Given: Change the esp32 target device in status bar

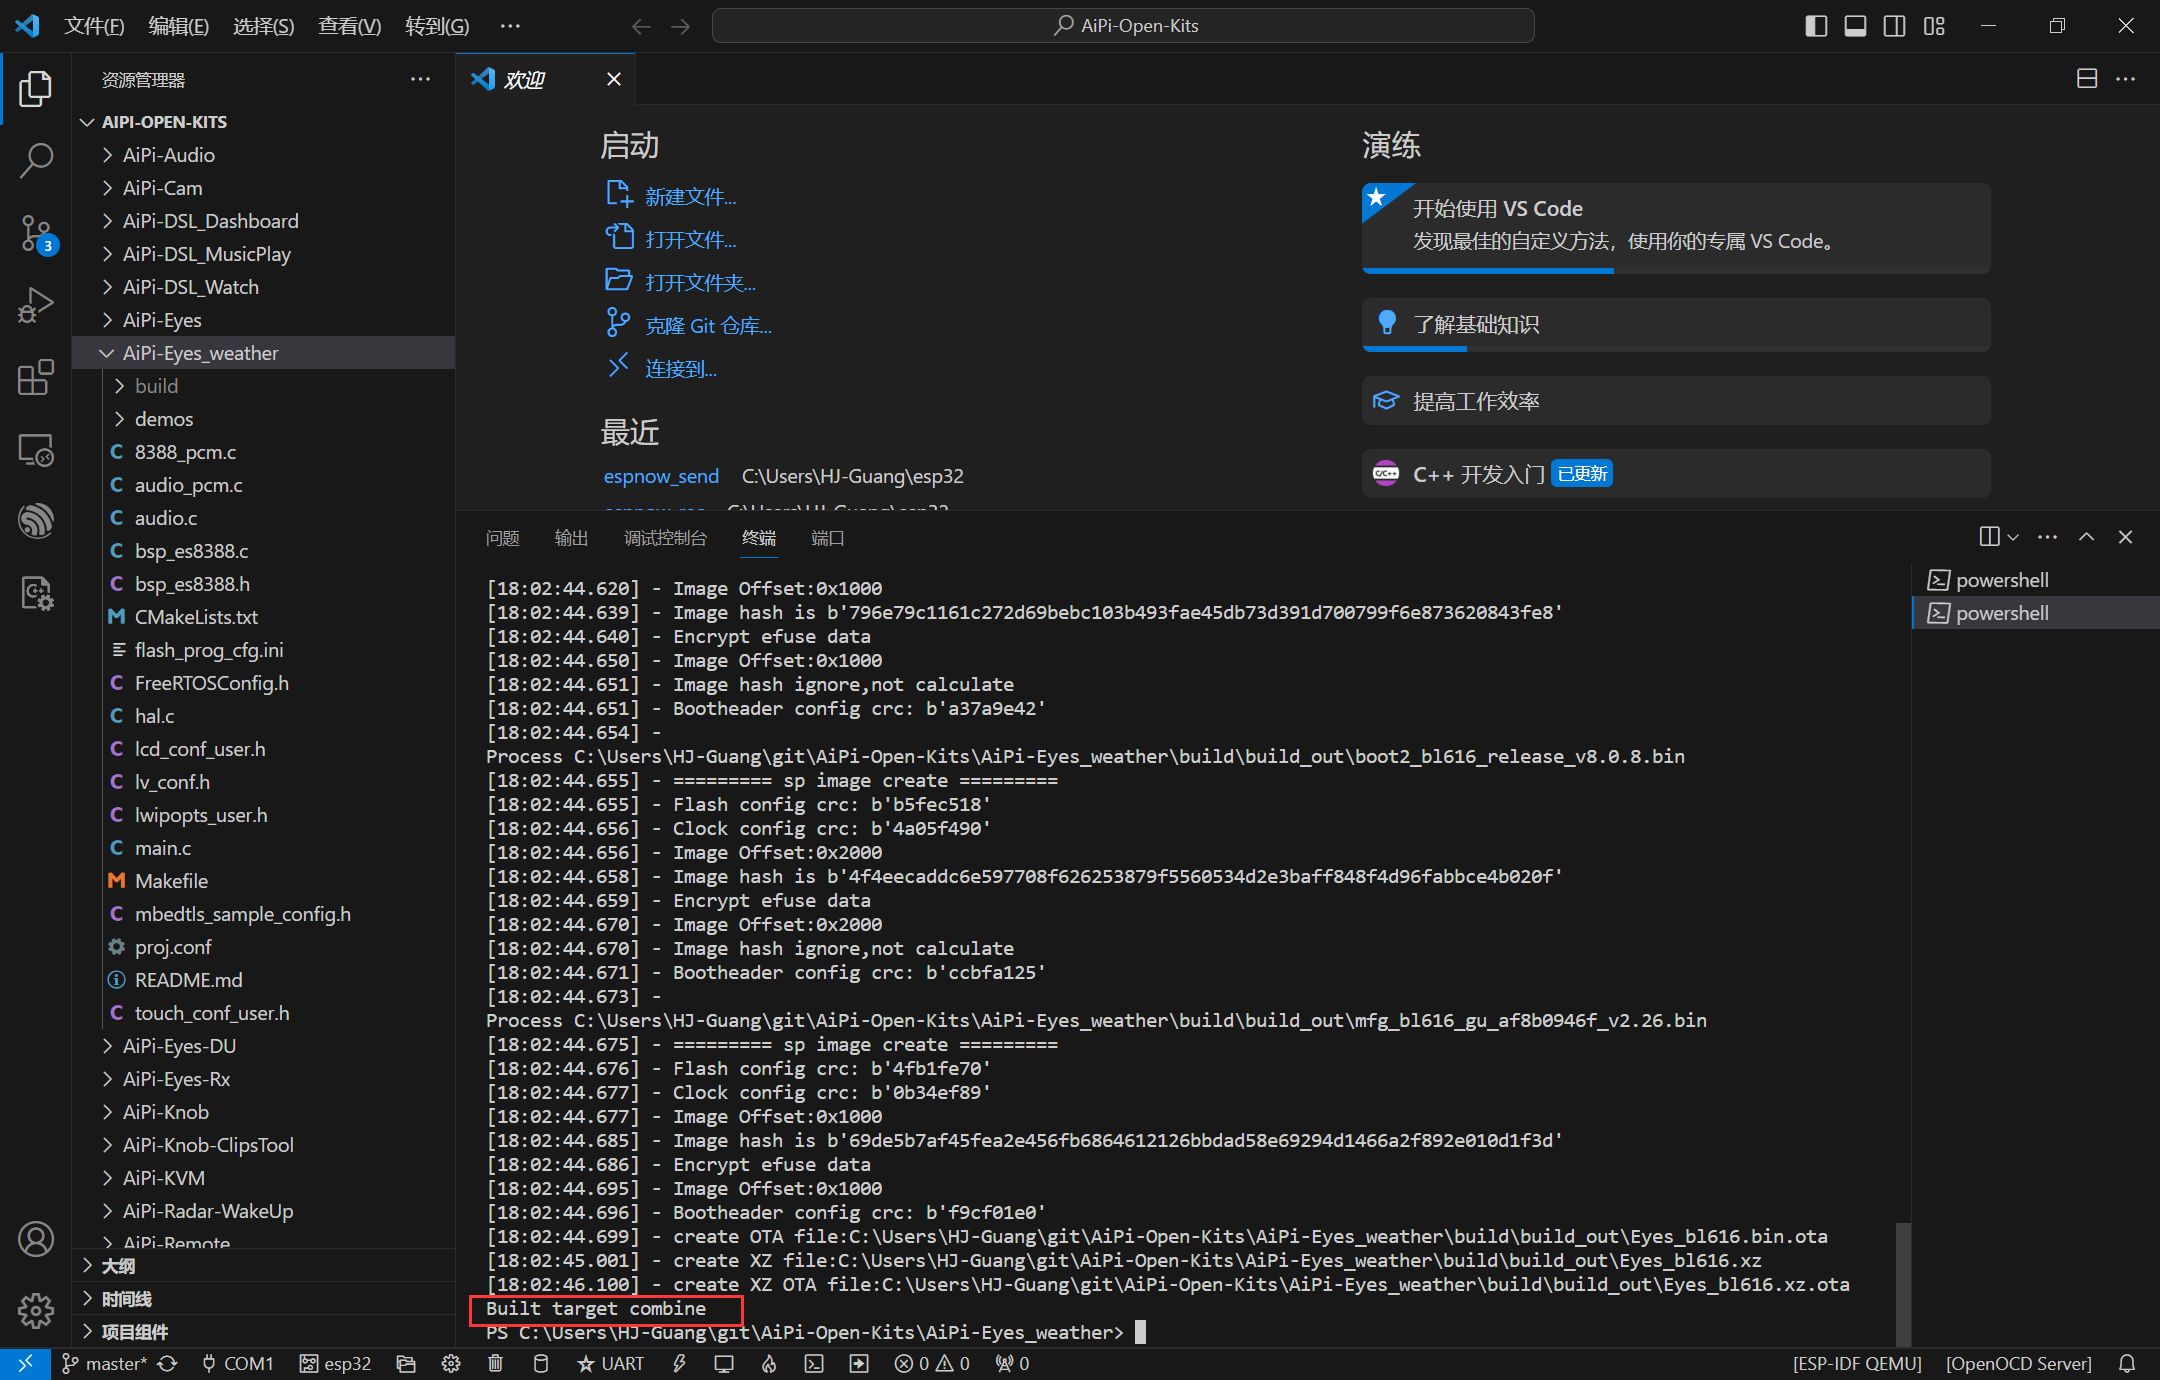Looking at the screenshot, I should (x=336, y=1363).
